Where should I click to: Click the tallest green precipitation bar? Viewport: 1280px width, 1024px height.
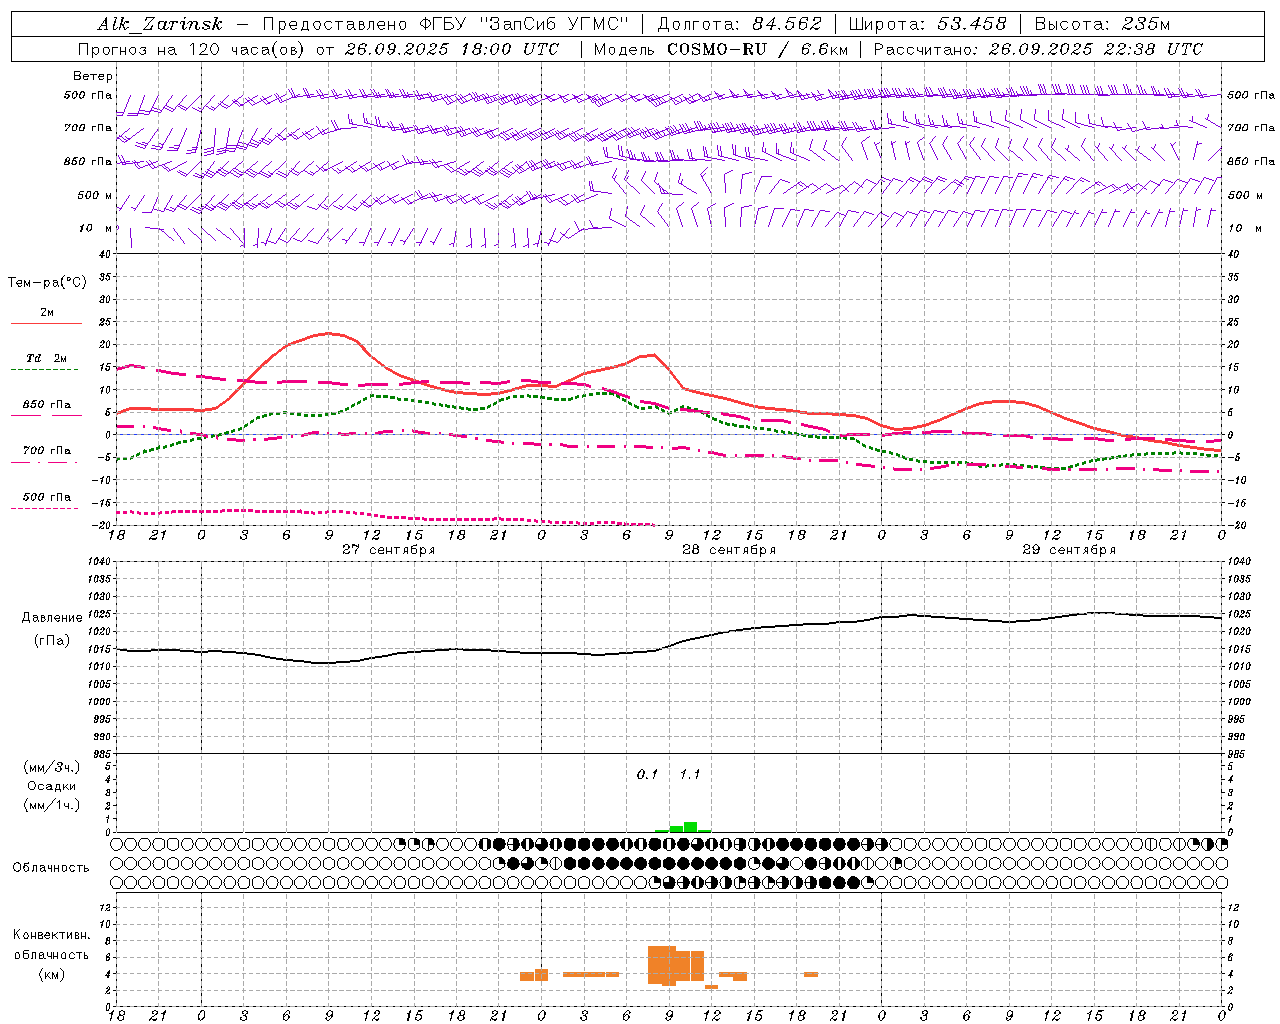pyautogui.click(x=690, y=827)
